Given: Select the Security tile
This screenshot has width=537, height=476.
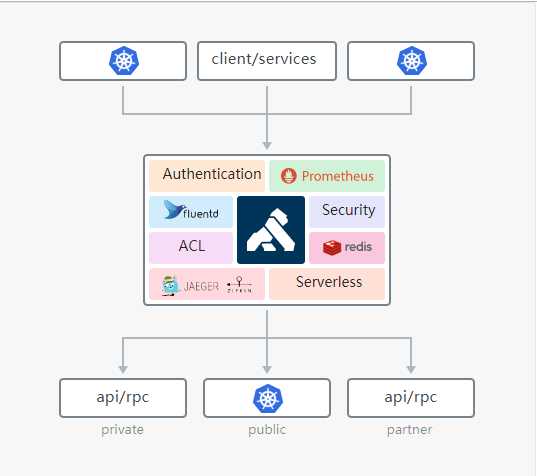Looking at the screenshot, I should 347,212.
